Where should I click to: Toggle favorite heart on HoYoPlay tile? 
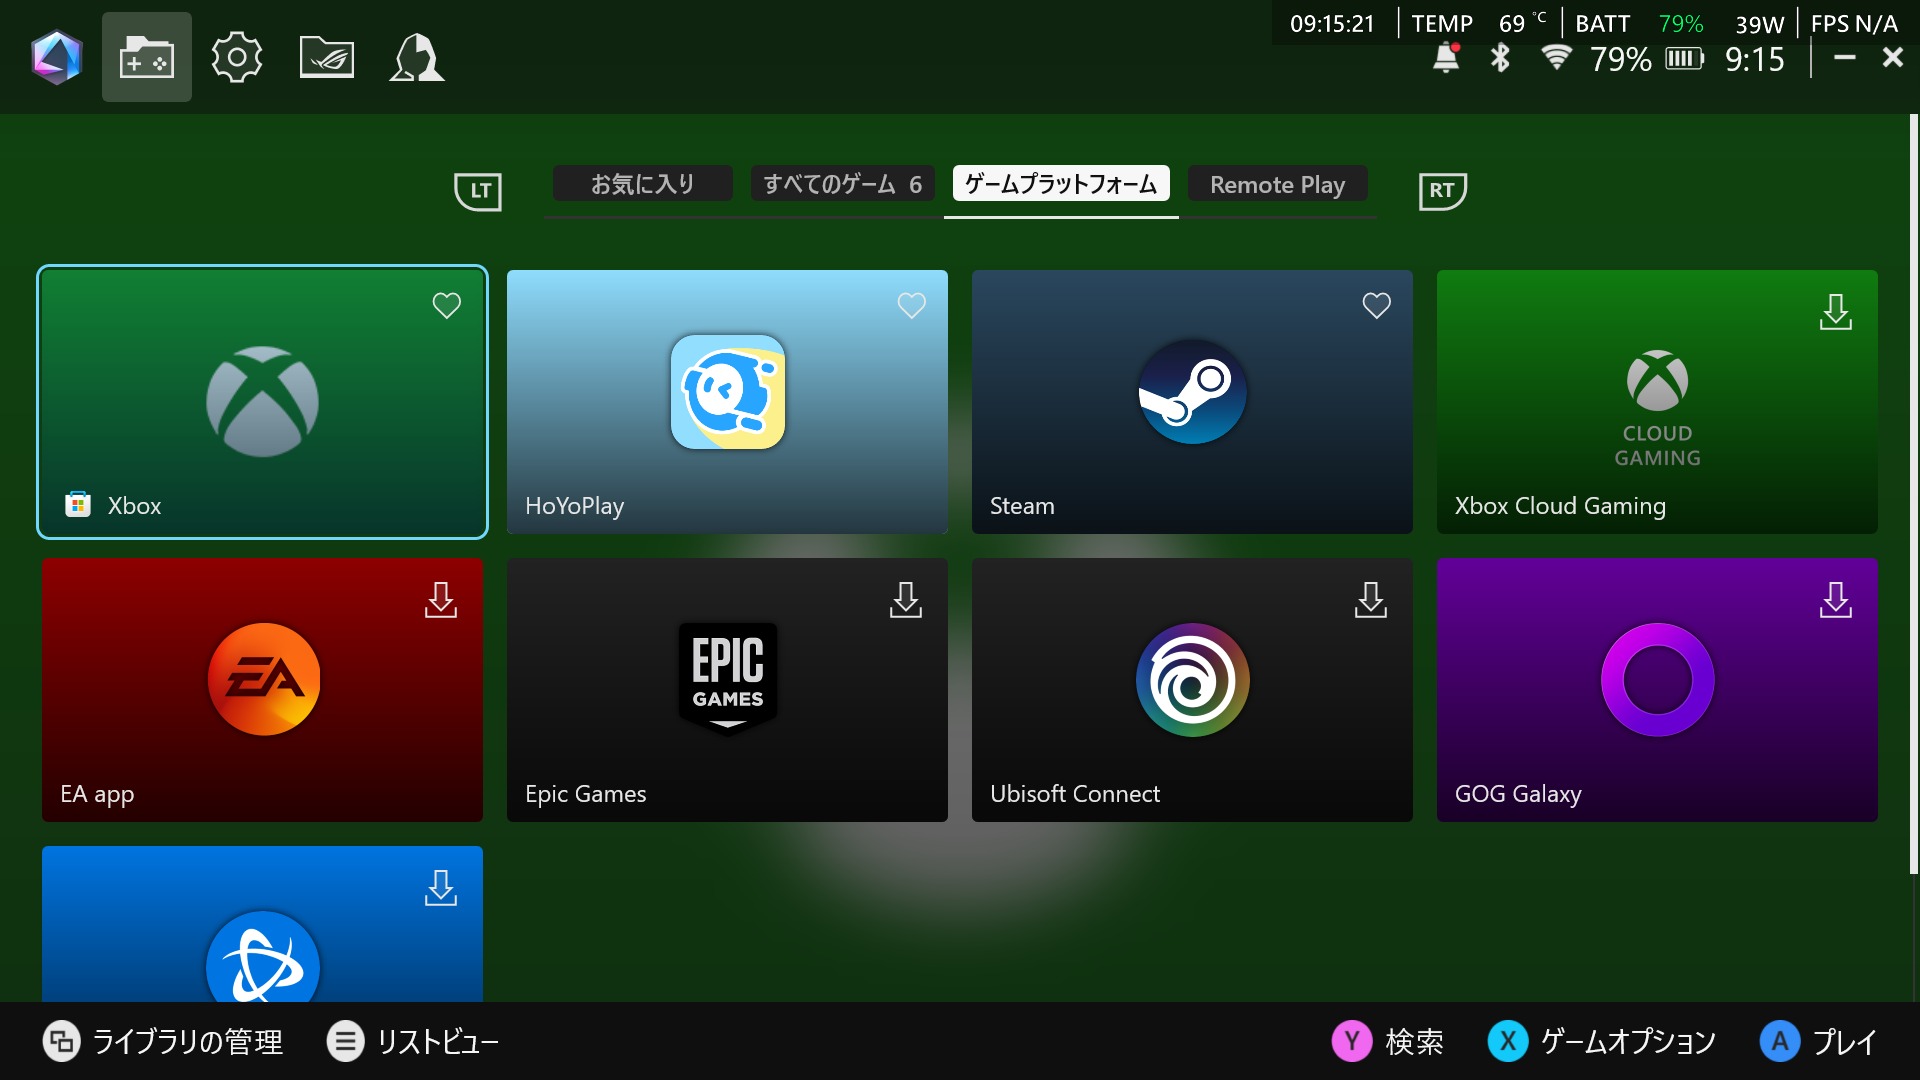pos(912,305)
